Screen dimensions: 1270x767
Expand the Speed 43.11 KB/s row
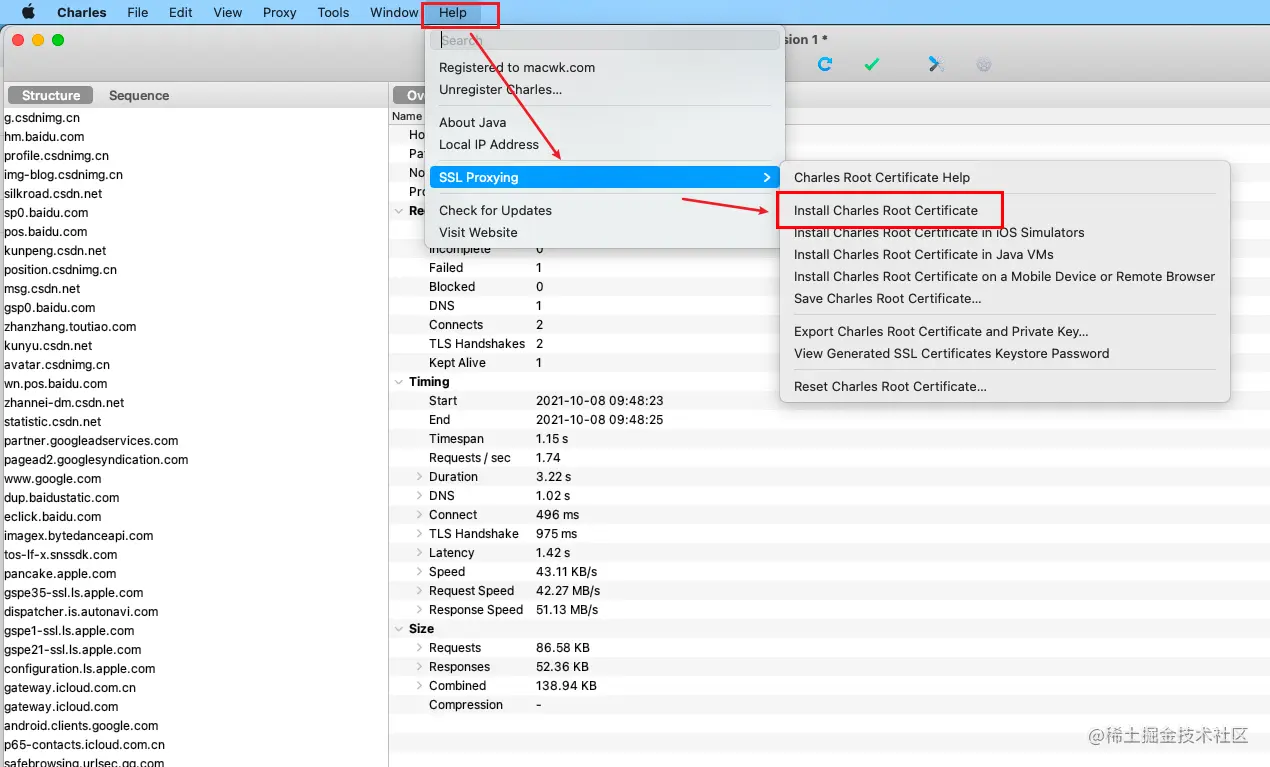pos(420,572)
